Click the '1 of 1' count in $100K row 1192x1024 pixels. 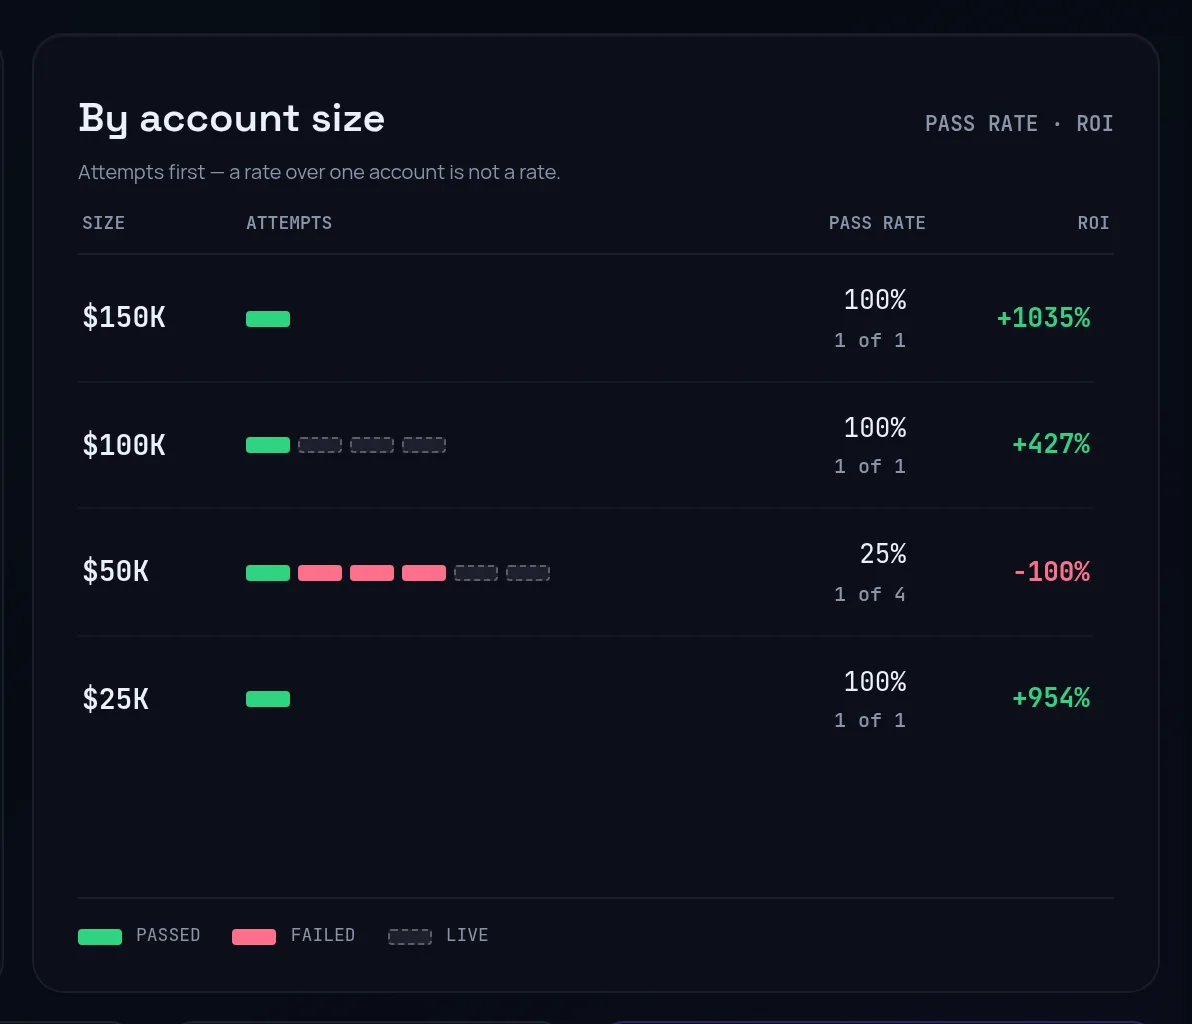point(870,467)
